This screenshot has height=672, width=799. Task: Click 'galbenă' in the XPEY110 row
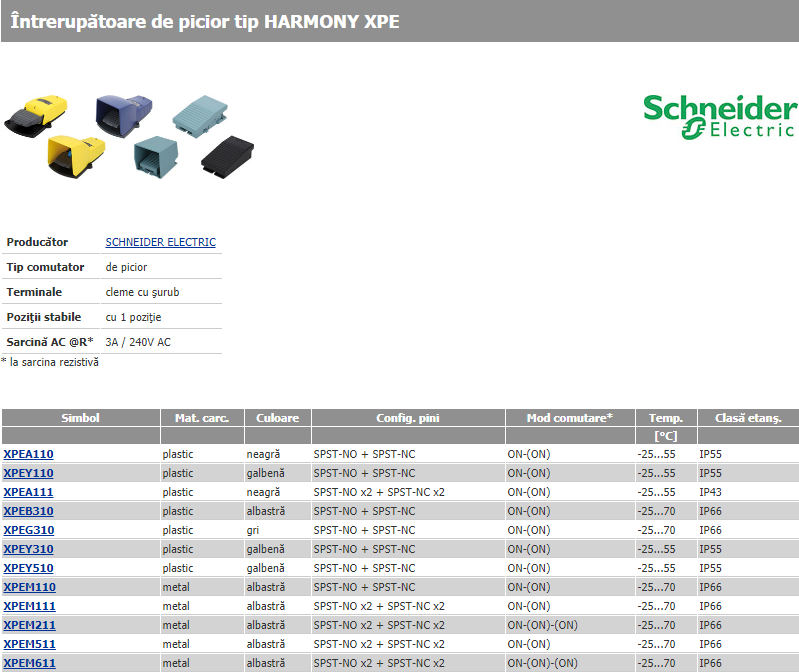tap(265, 473)
